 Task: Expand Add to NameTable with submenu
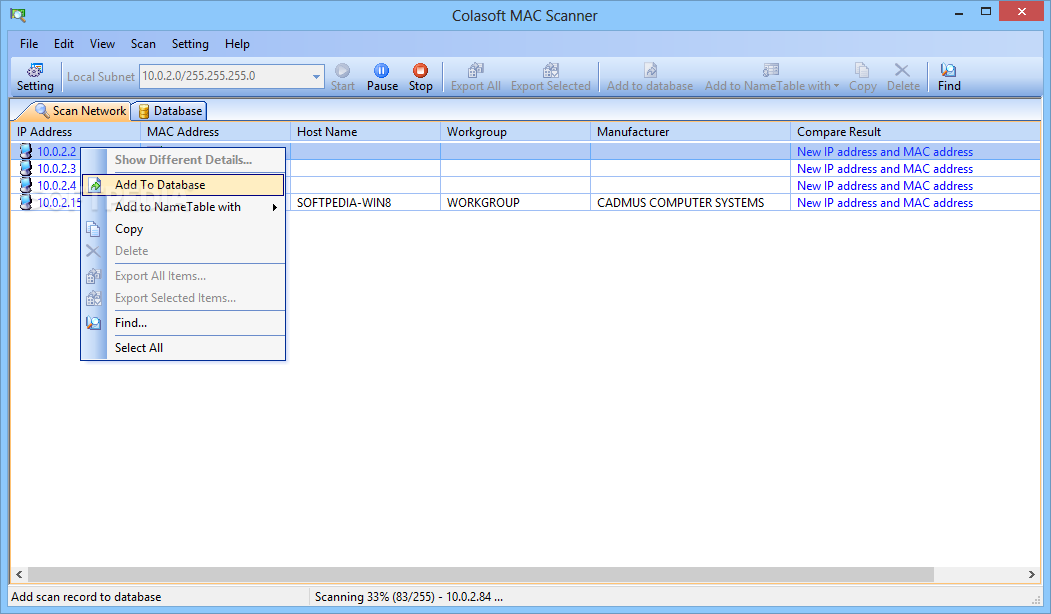183,207
